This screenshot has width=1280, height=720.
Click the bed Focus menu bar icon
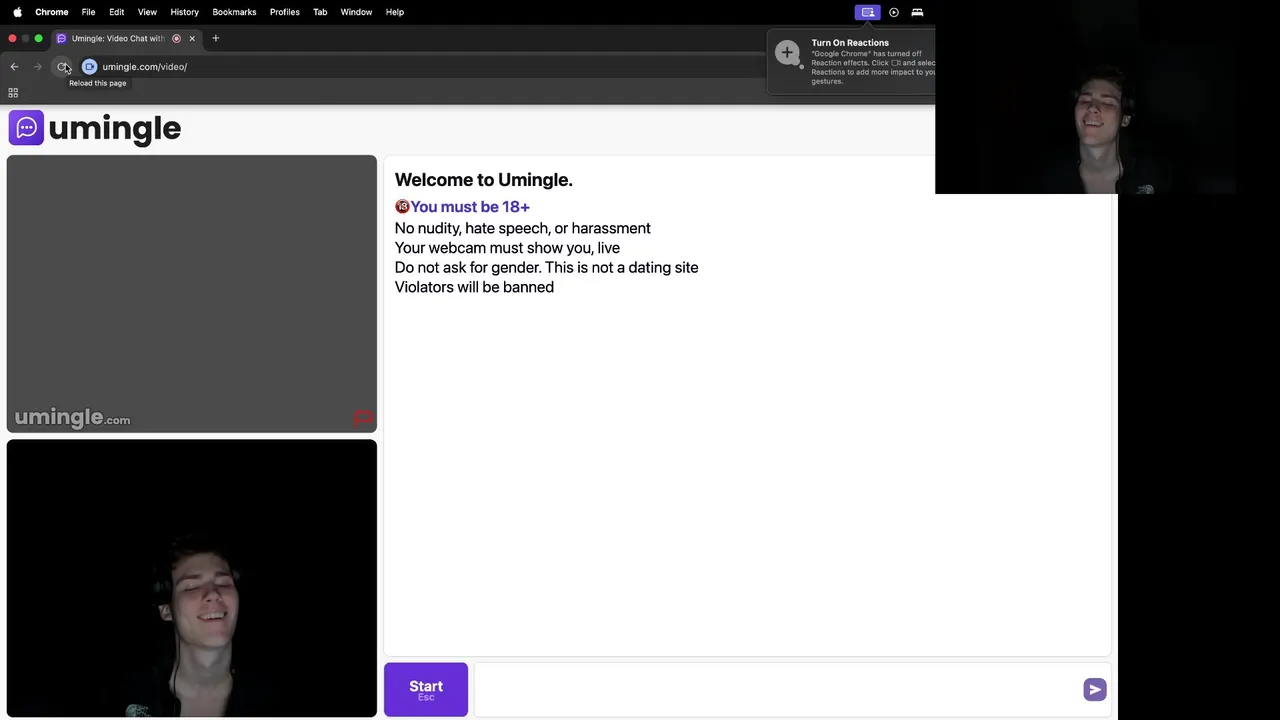[917, 12]
